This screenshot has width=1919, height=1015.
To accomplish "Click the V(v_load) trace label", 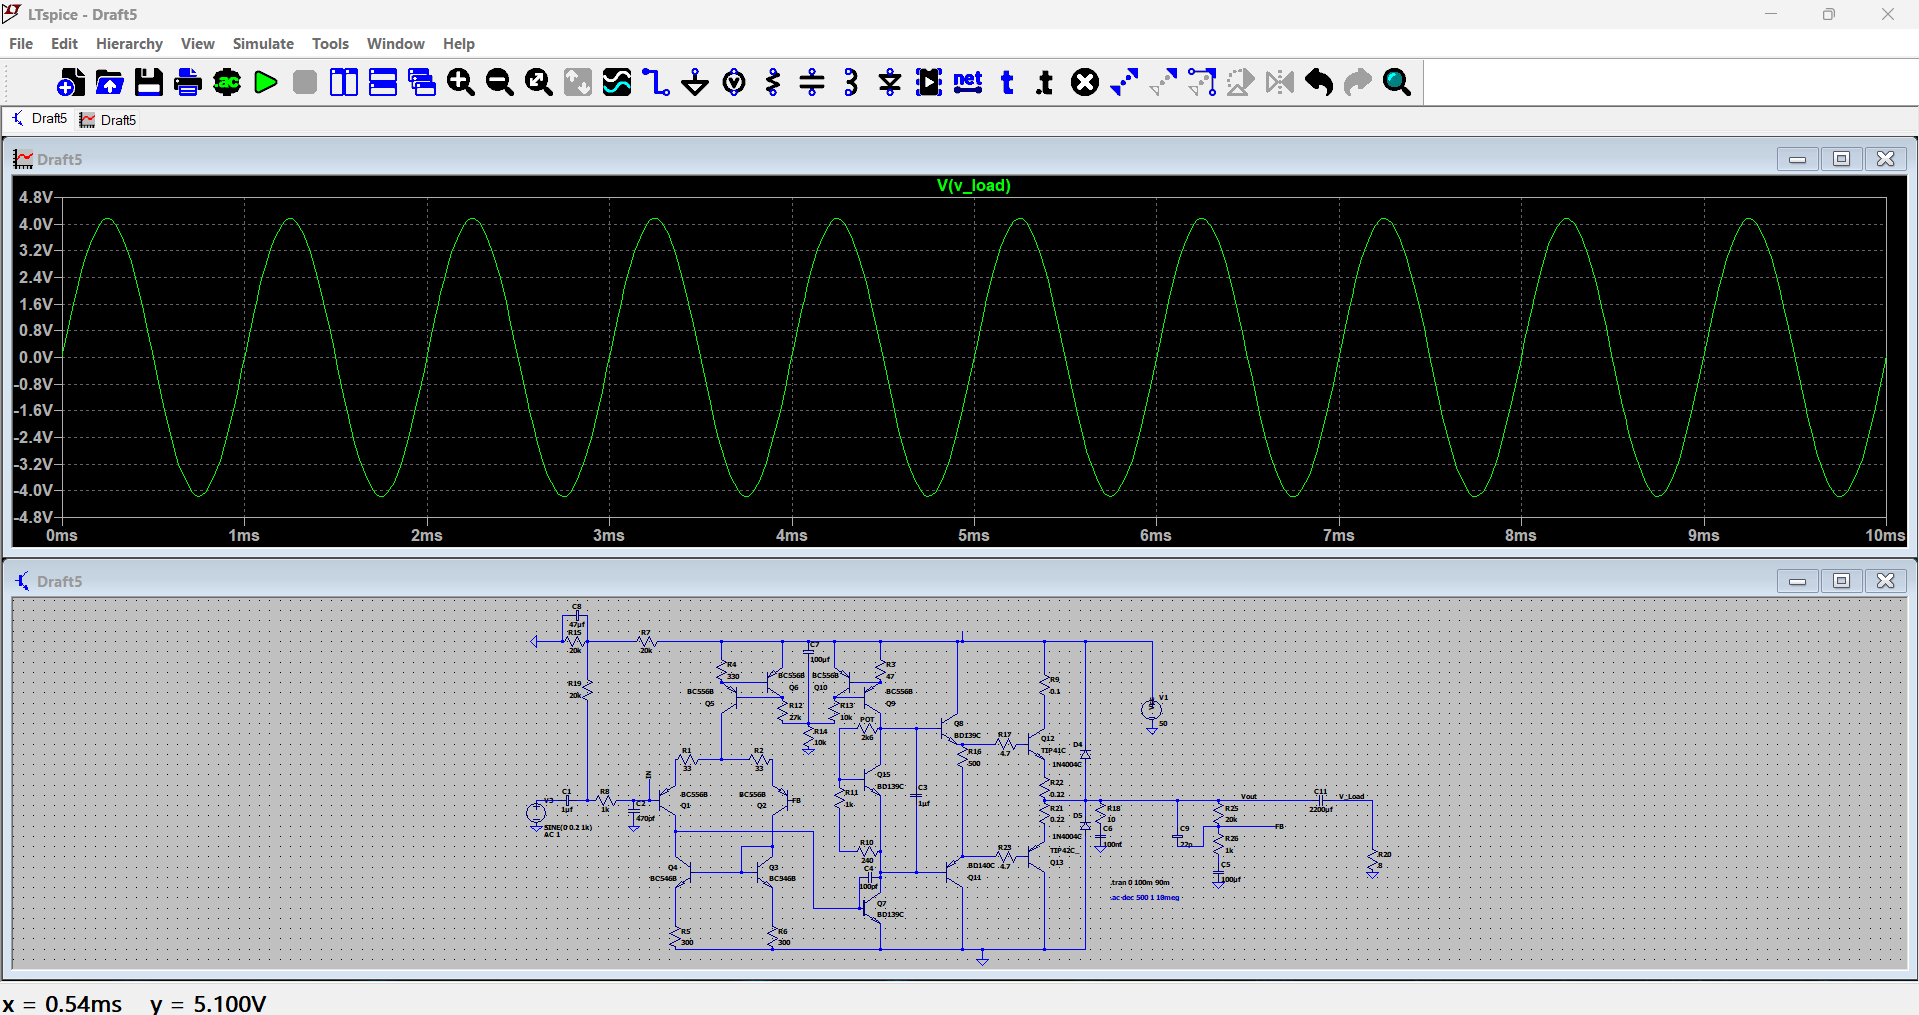I will [x=973, y=186].
